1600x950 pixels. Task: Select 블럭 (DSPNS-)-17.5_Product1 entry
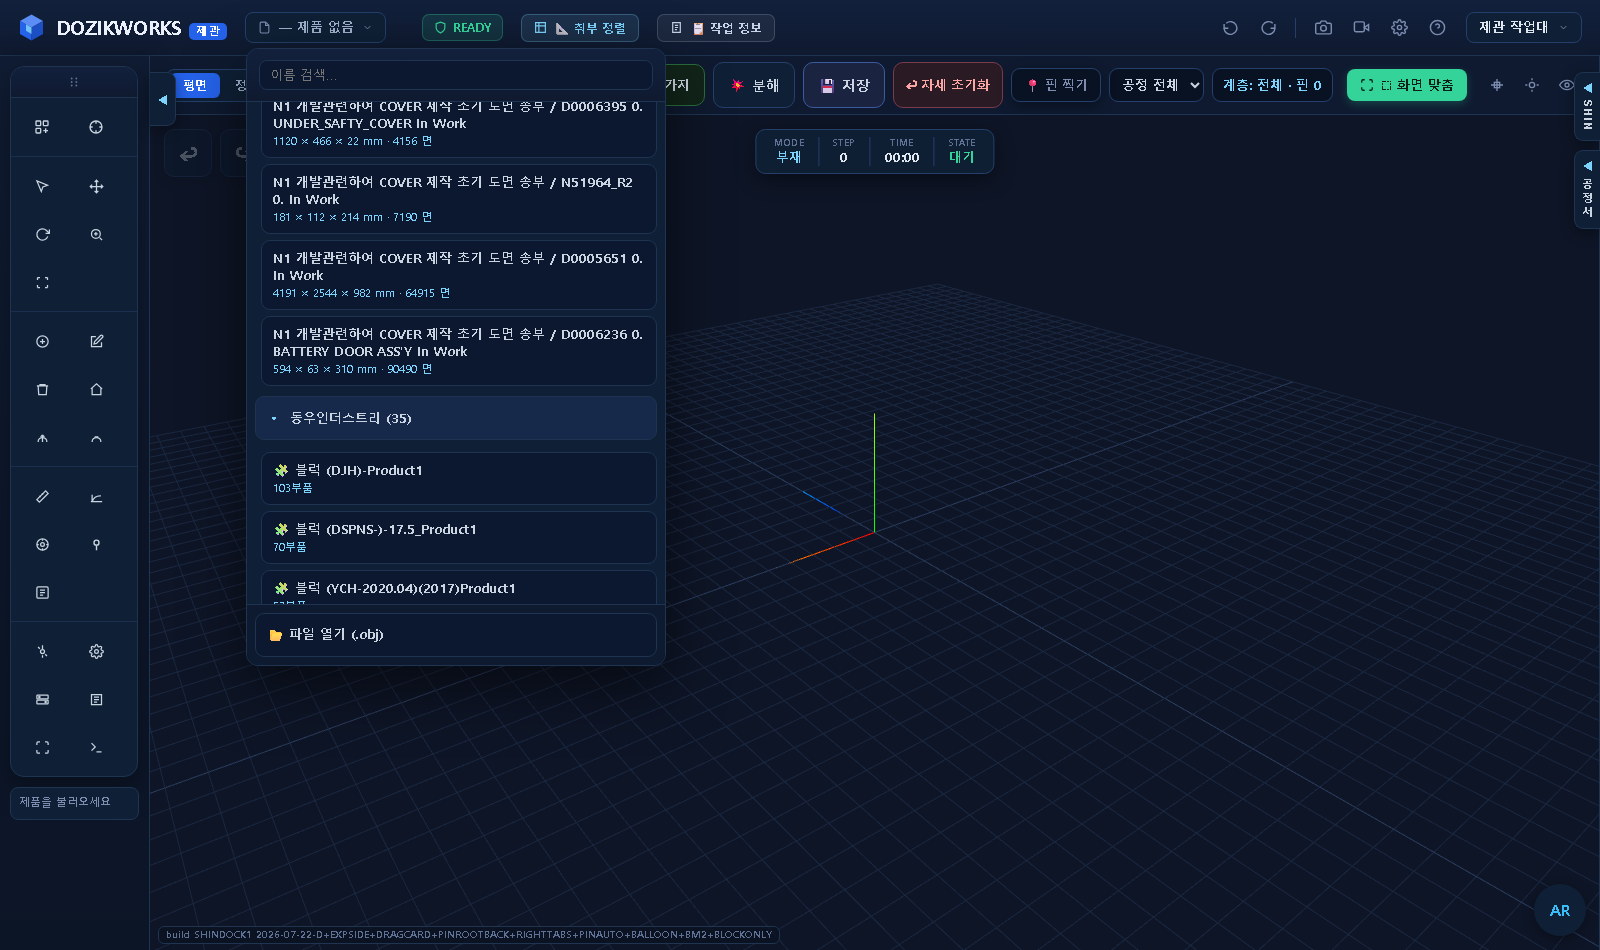point(459,537)
